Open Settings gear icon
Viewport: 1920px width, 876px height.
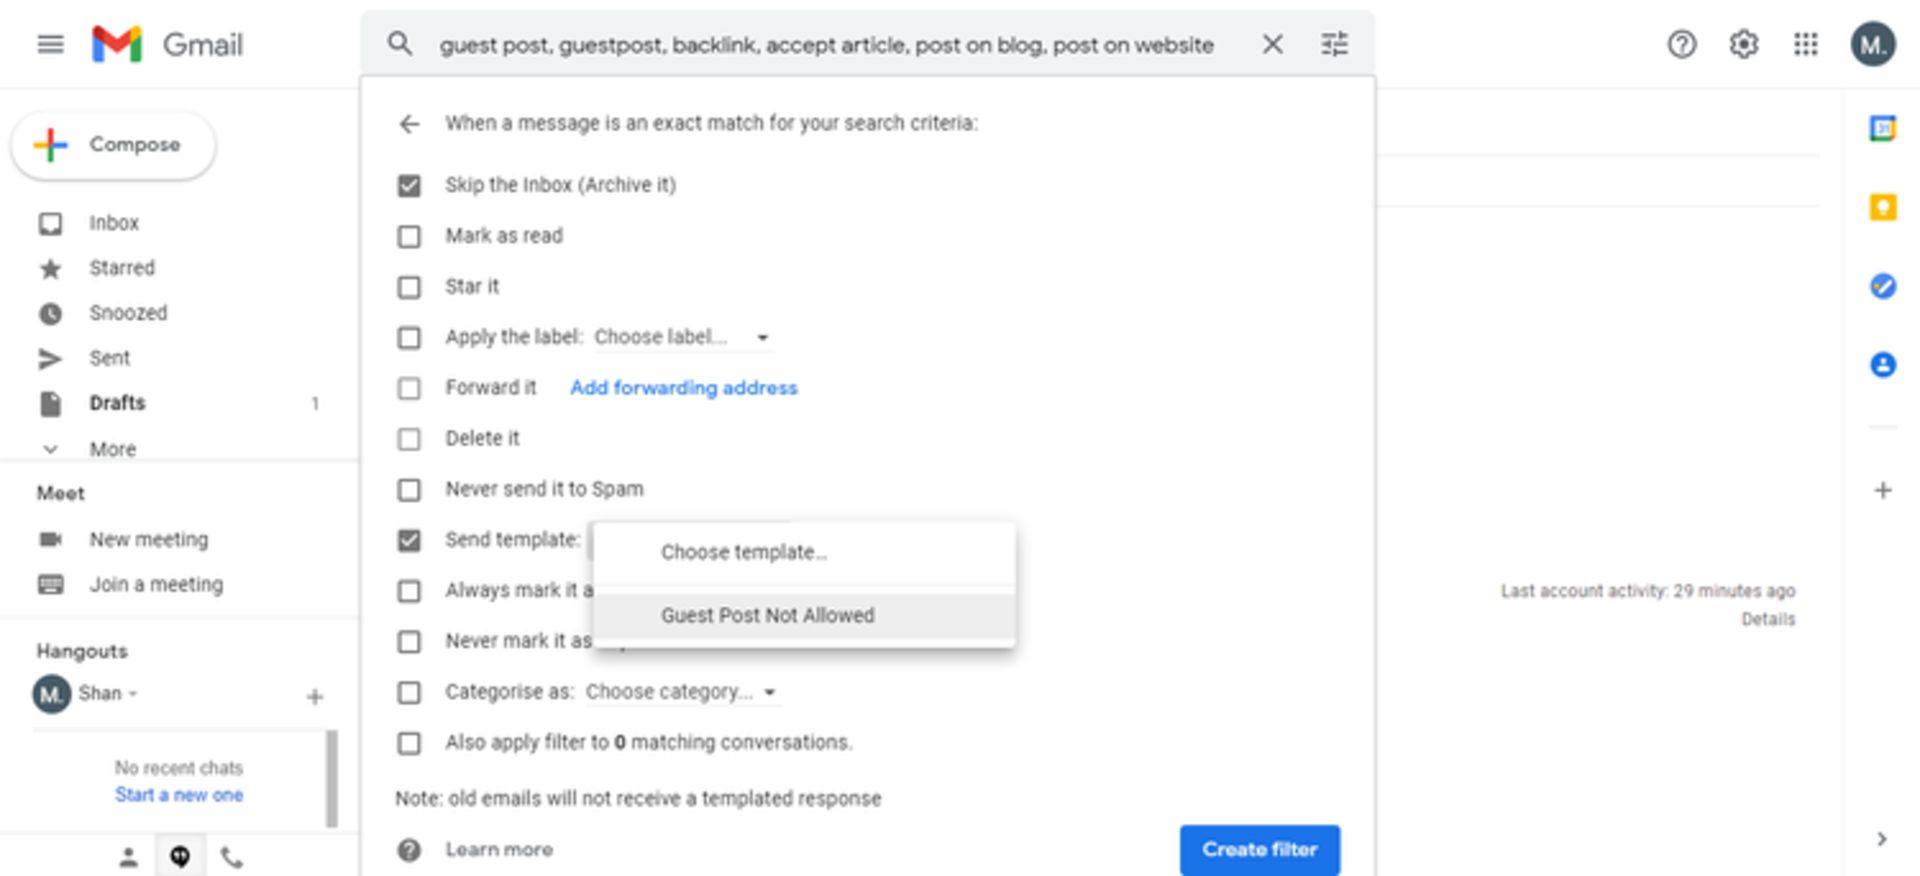click(1744, 44)
